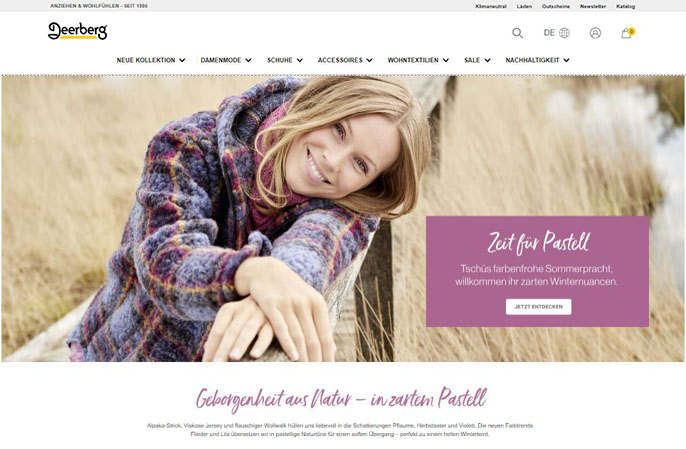The height and width of the screenshot is (449, 686).
Task: Expand the Schuhe dropdown arrow
Action: click(299, 60)
